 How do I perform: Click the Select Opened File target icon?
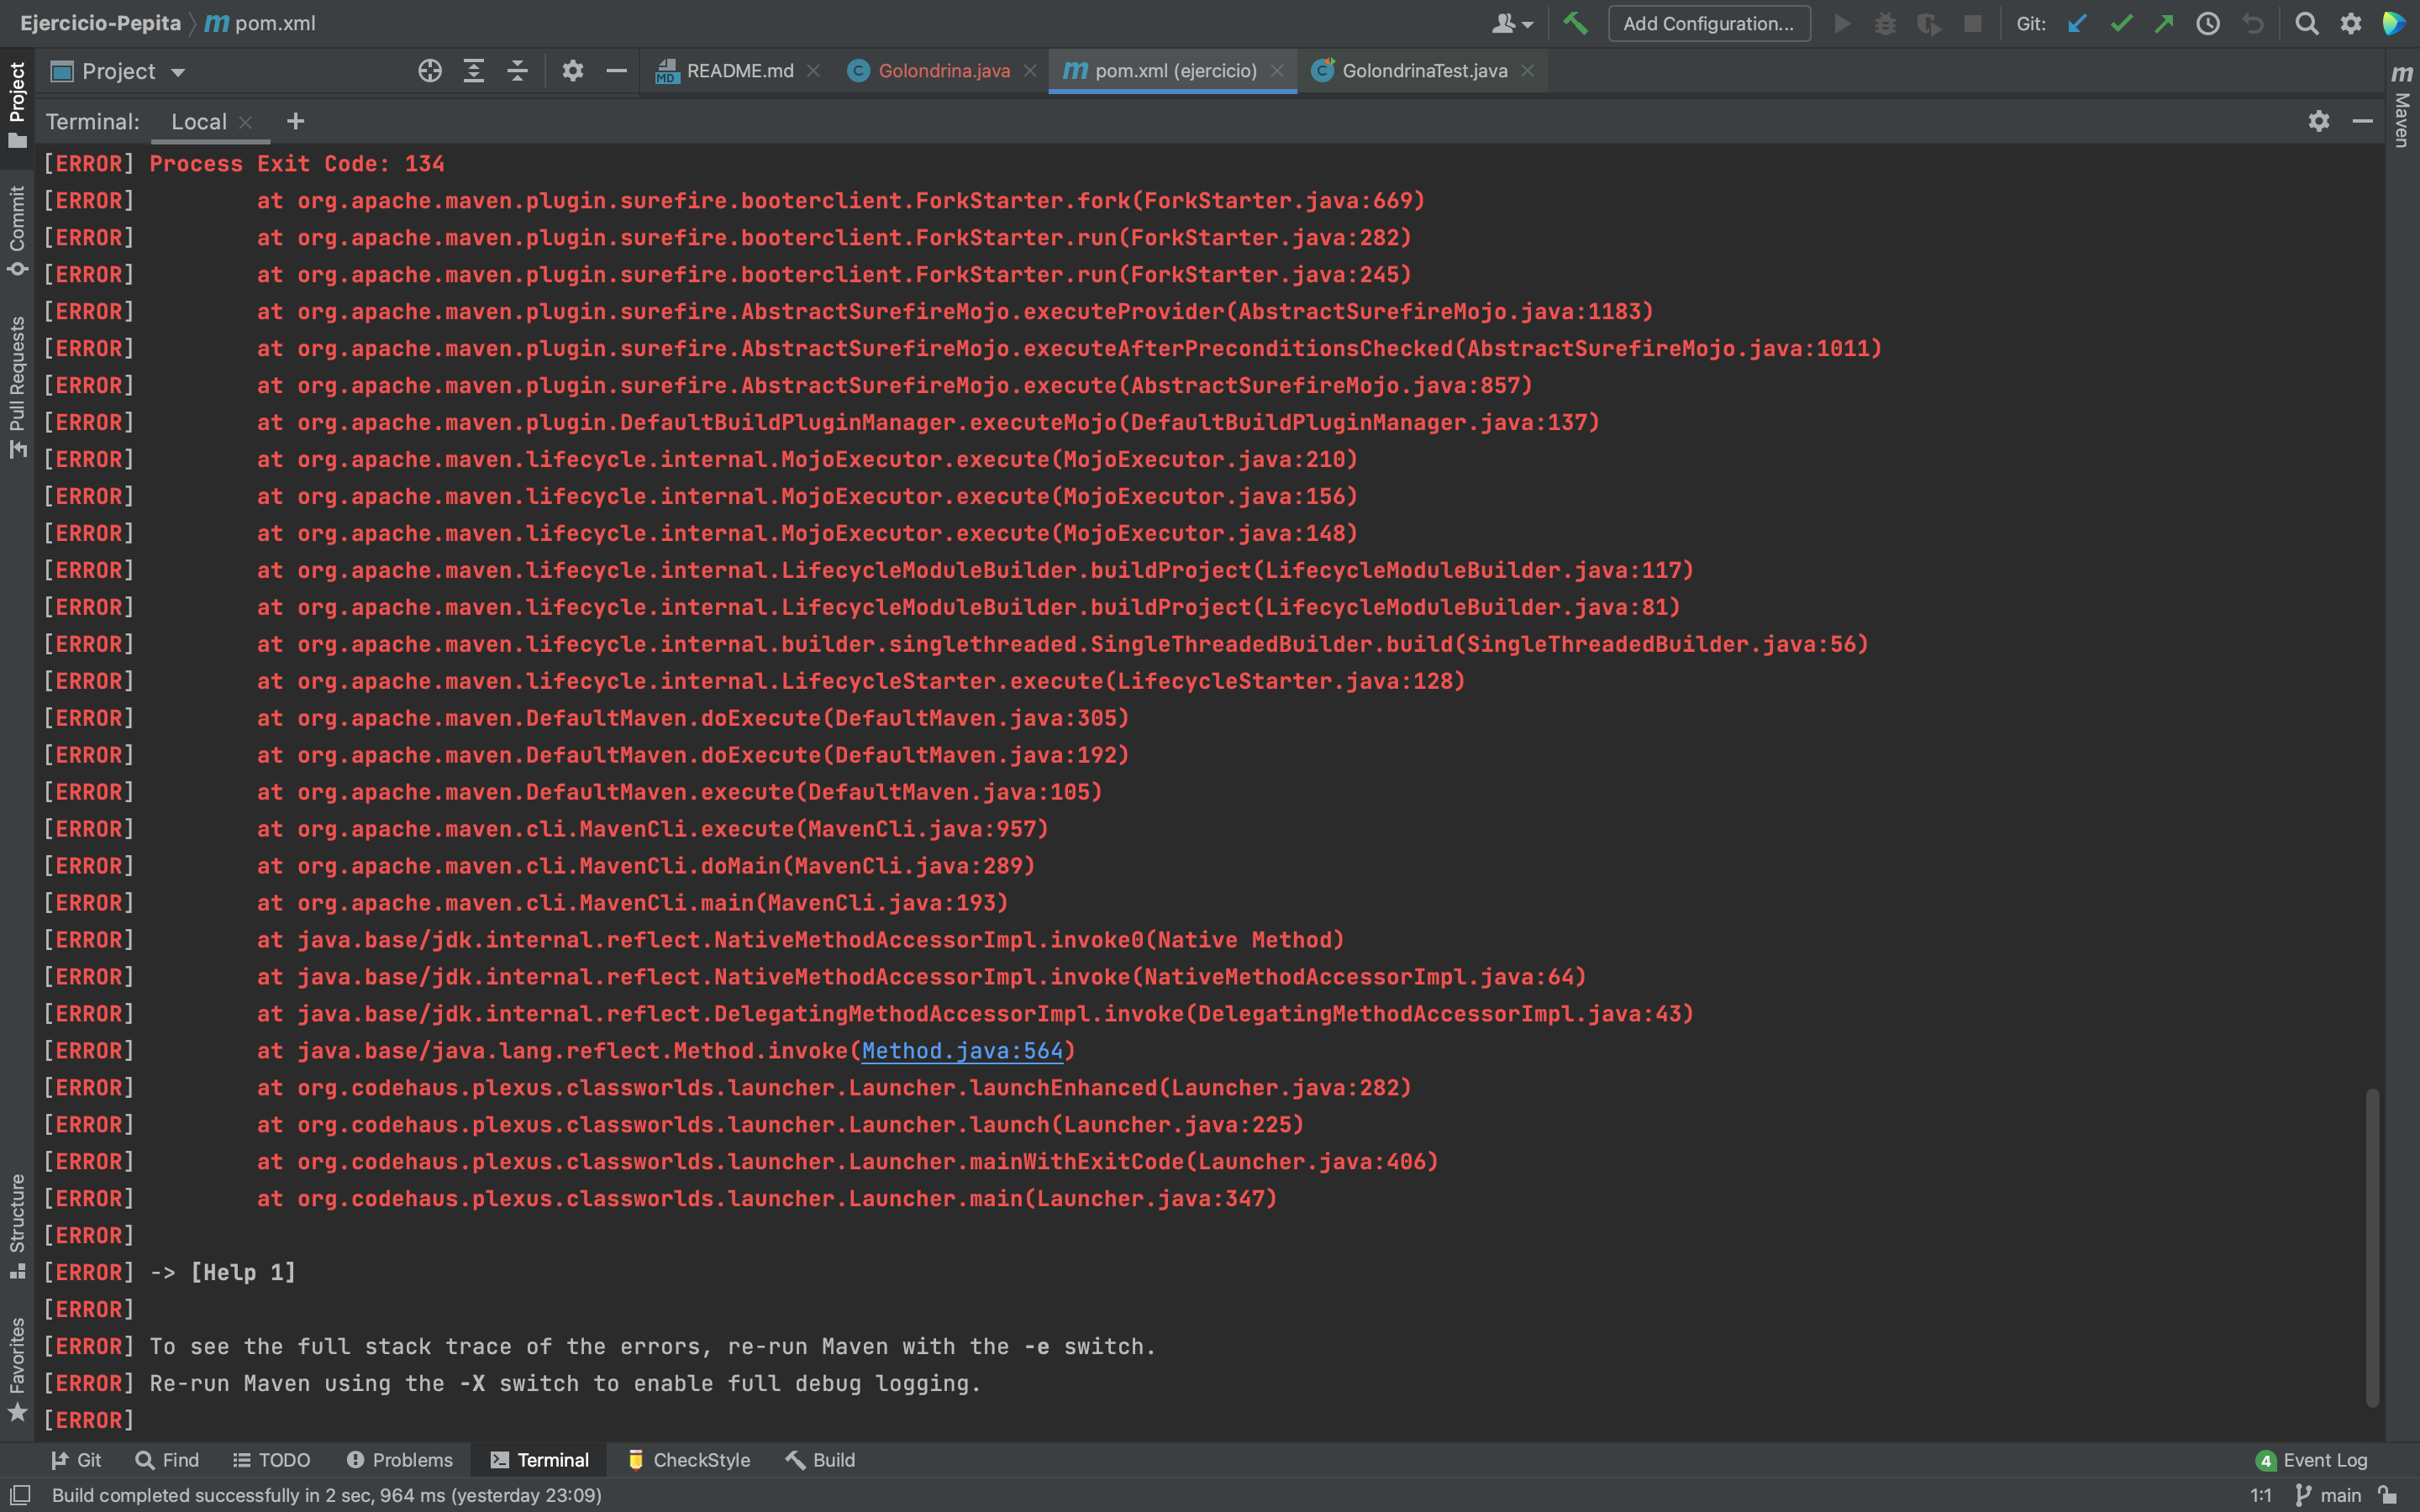[430, 71]
